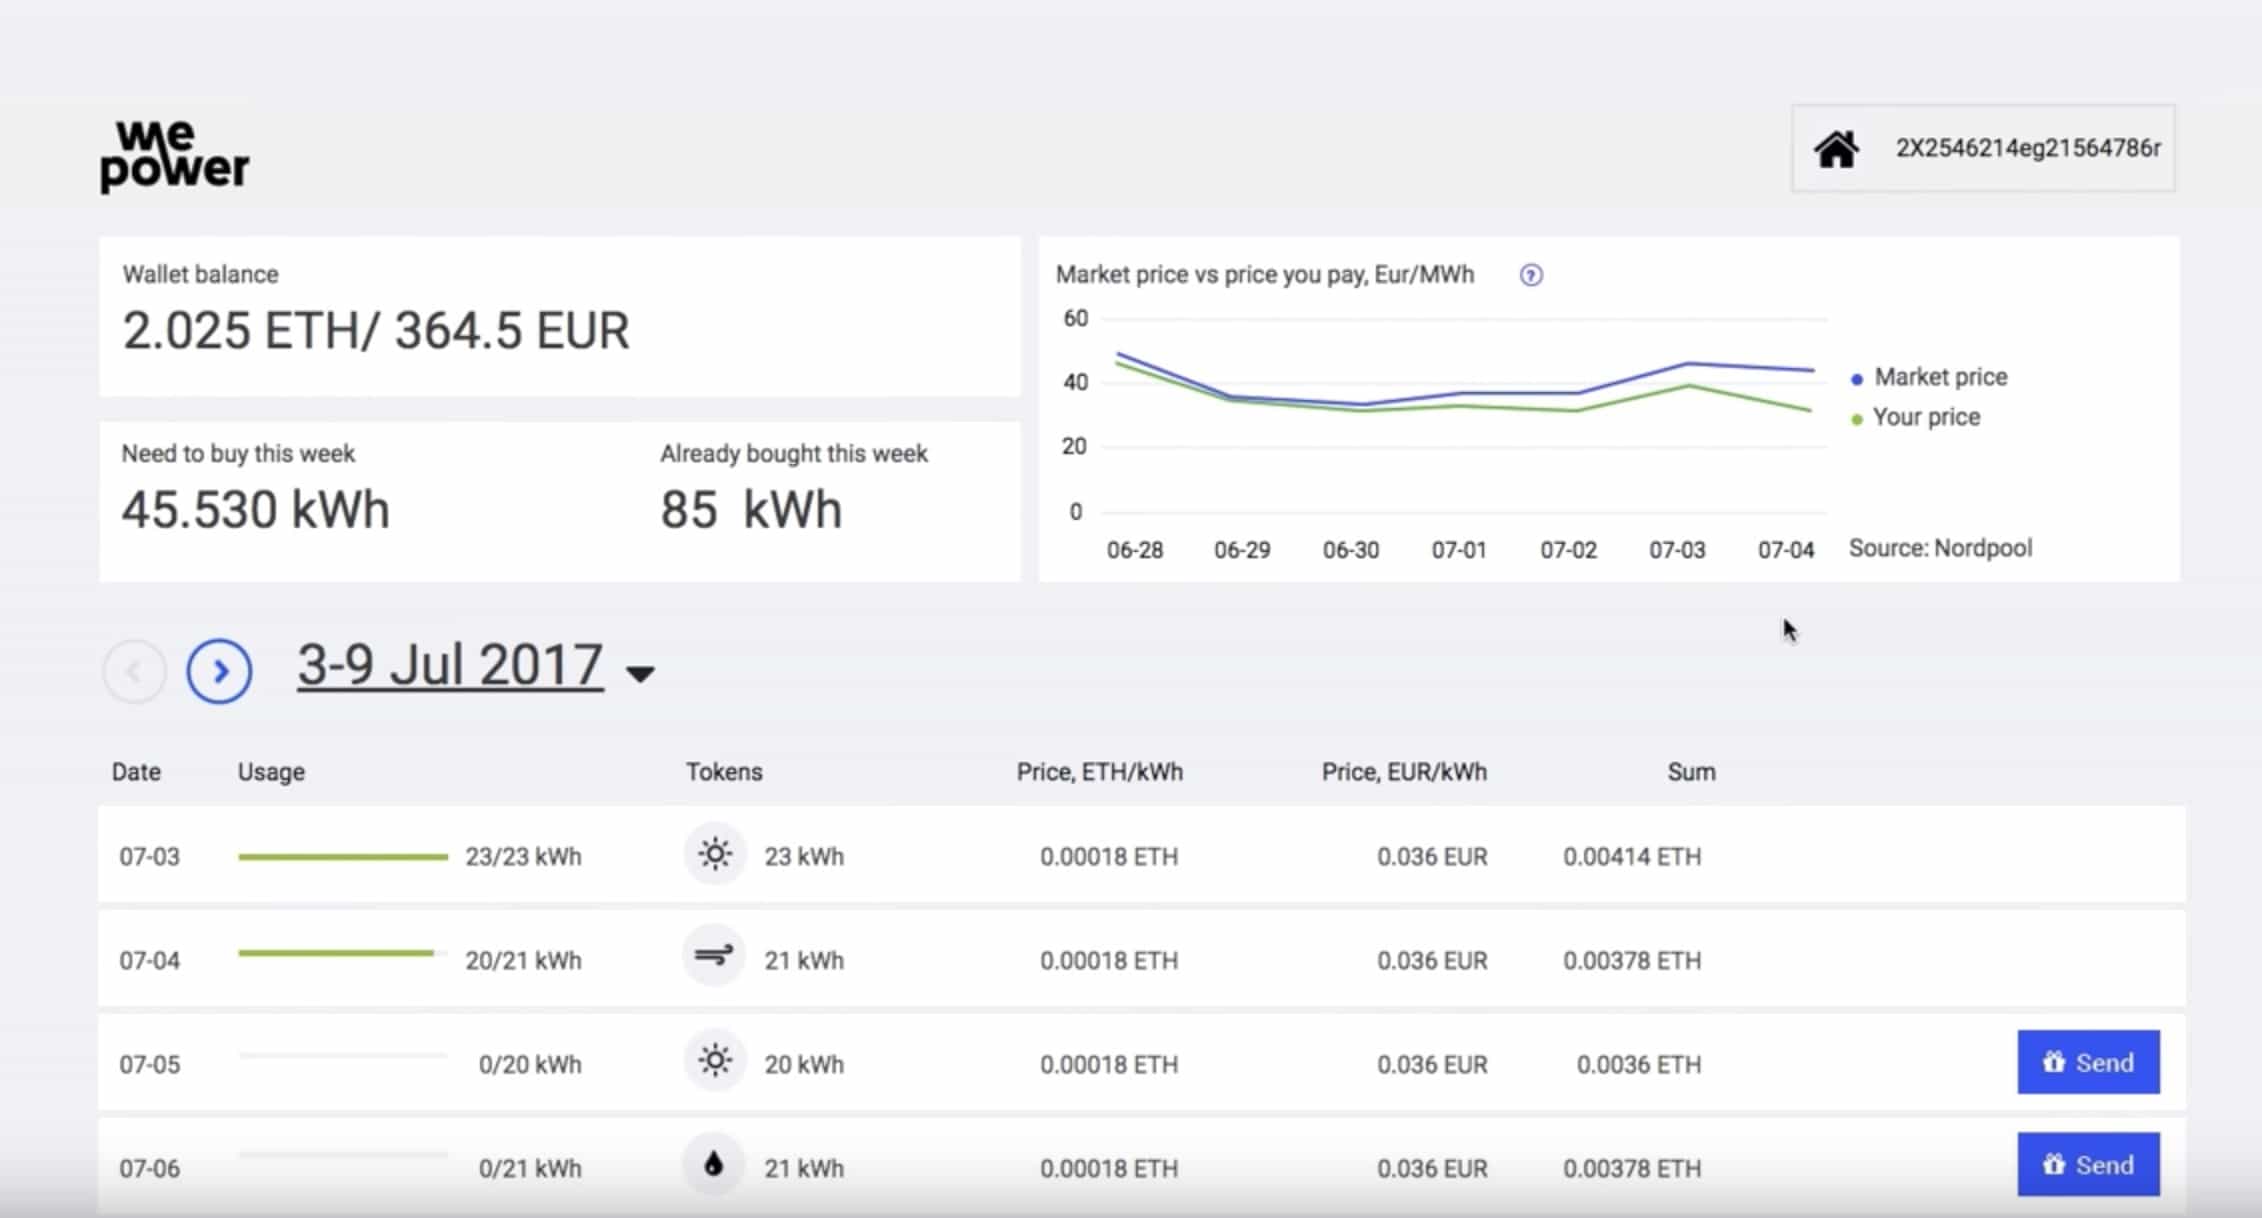Image resolution: width=2262 pixels, height=1218 pixels.
Task: Click the Usage column header
Action: pyautogui.click(x=271, y=772)
